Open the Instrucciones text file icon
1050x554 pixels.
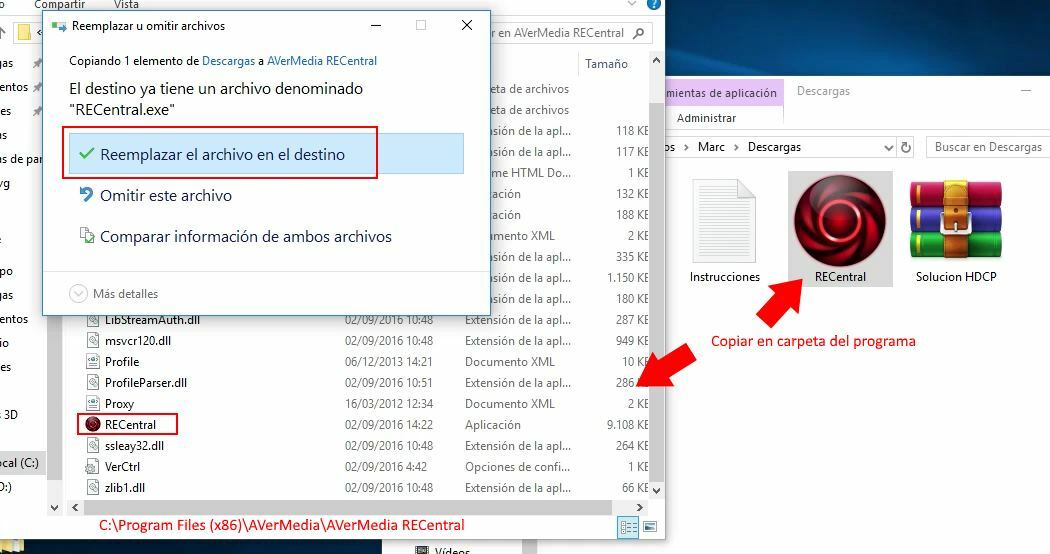(x=724, y=220)
